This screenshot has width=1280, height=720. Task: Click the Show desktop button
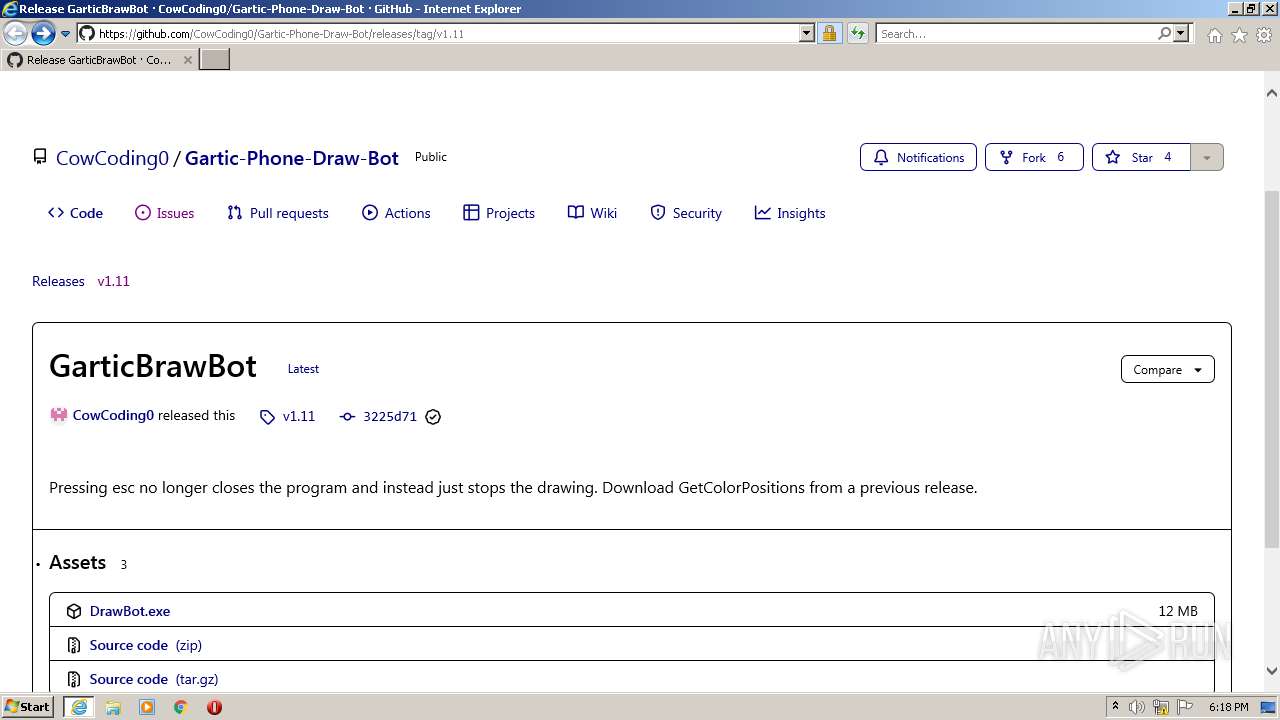click(x=1269, y=707)
